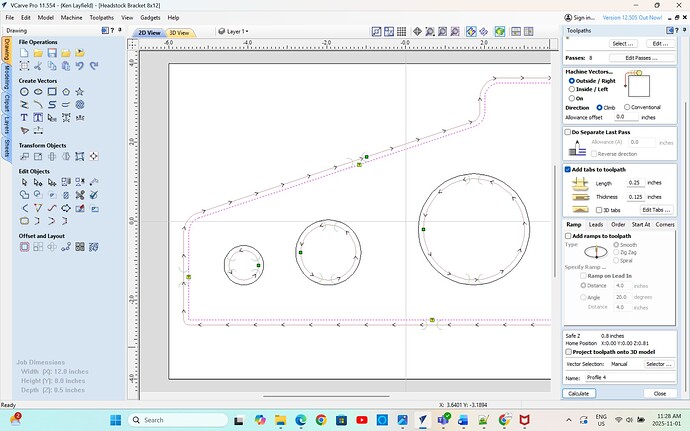Open the Array Copy icon in Offset and Layout
Screen dimensions: 690x431
tap(38, 247)
